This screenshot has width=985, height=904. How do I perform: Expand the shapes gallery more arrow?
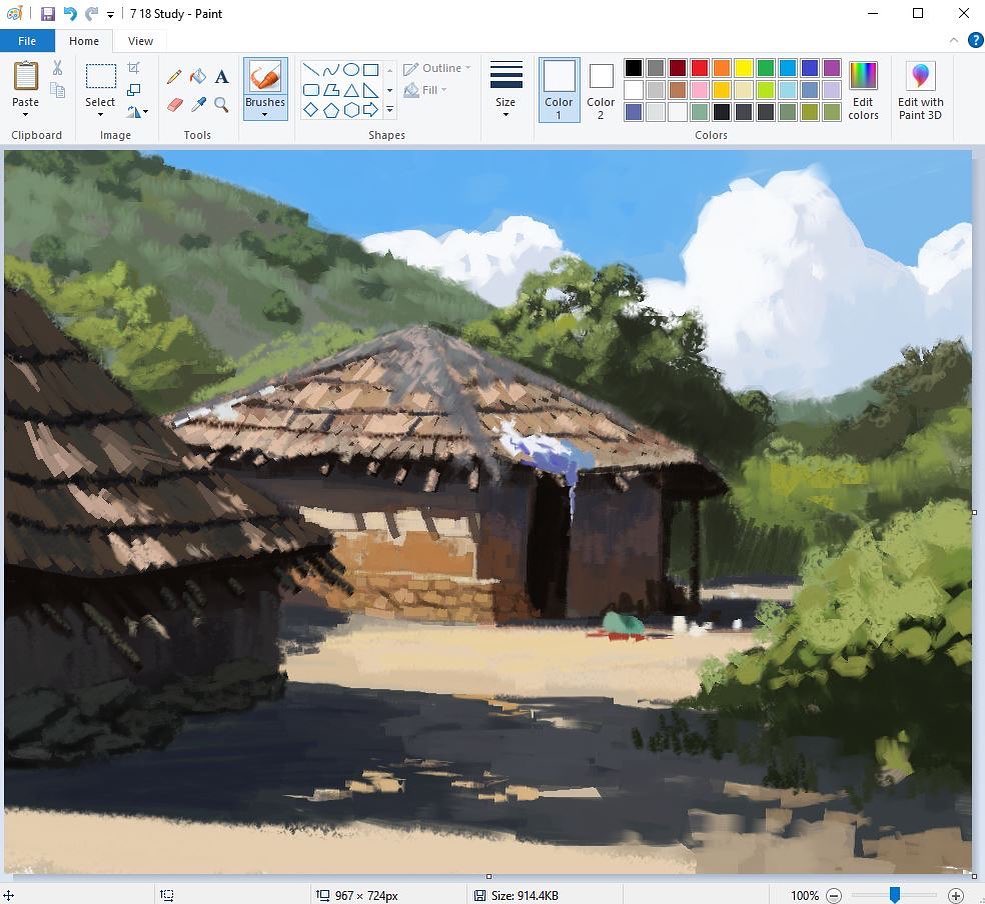tap(390, 111)
